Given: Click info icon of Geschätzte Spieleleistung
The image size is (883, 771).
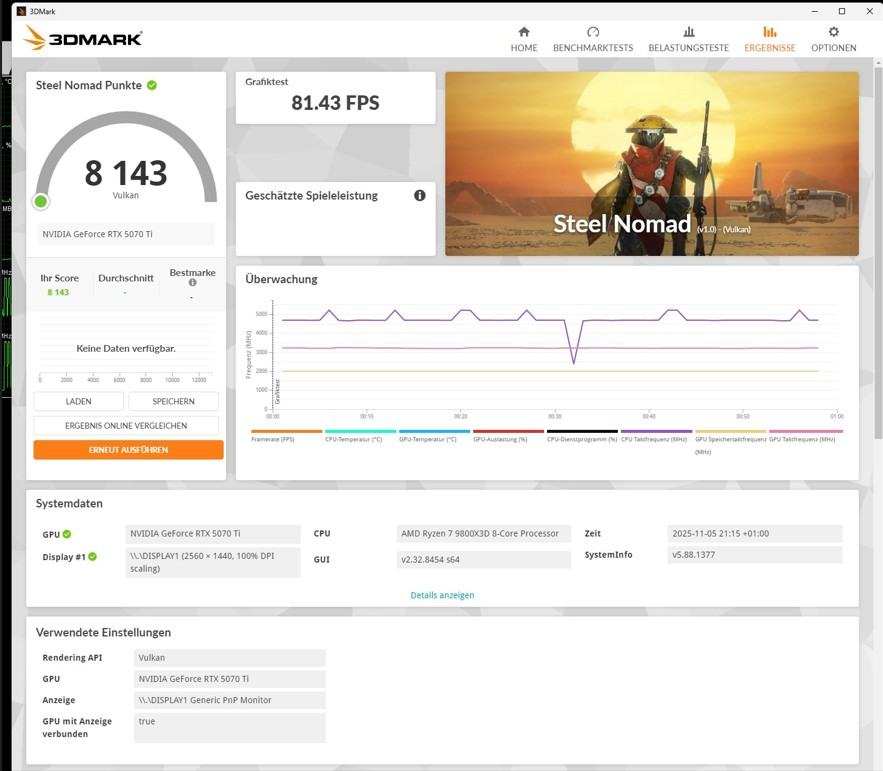Looking at the screenshot, I should (x=420, y=195).
